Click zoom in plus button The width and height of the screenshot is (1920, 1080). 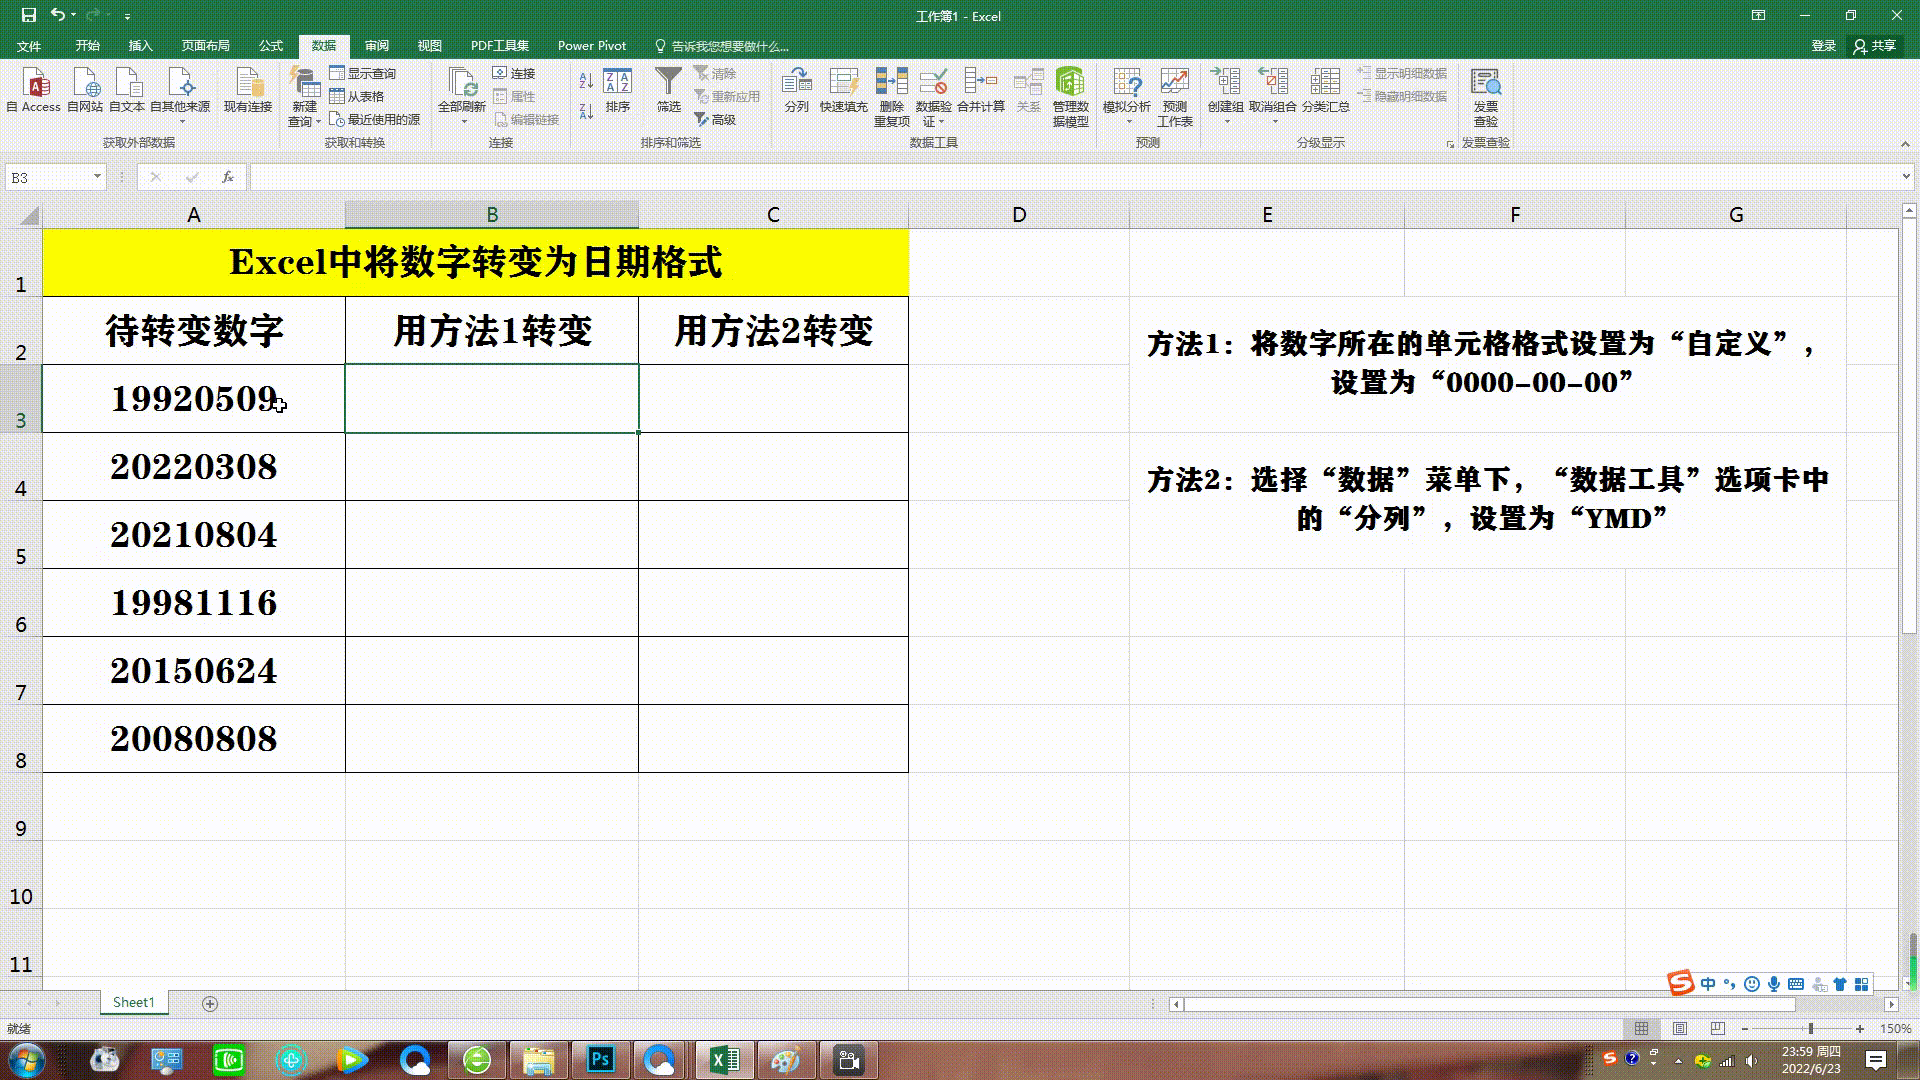[1860, 1028]
